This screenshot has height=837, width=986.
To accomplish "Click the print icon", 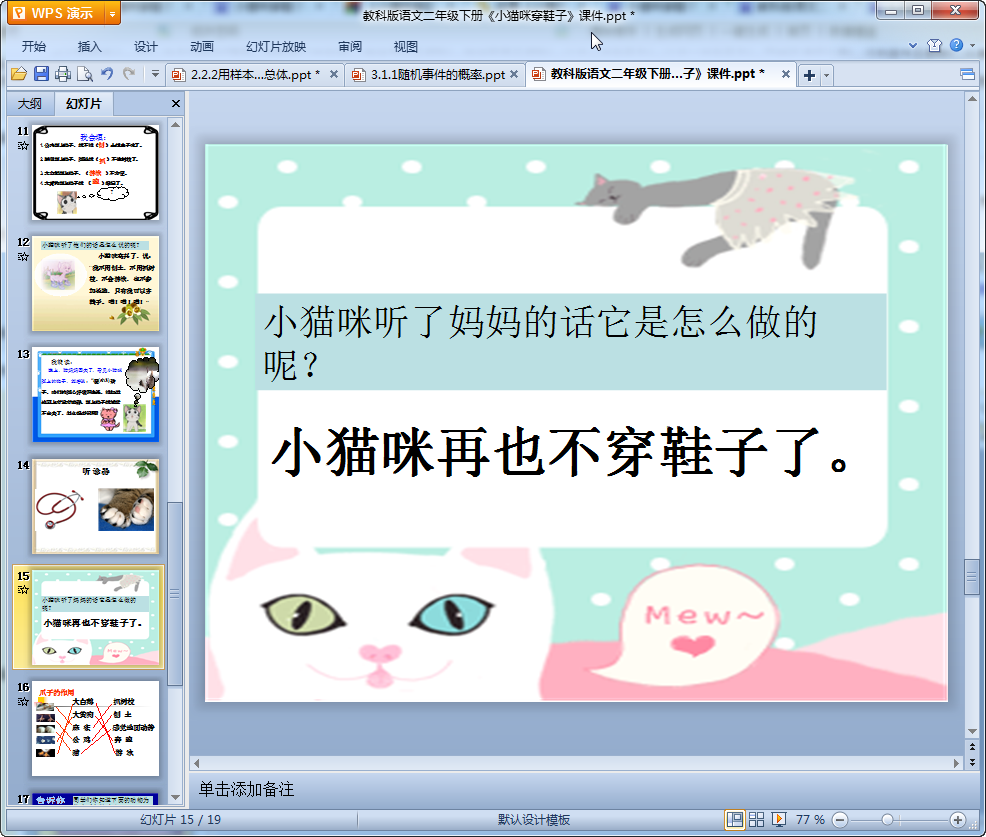I will [x=63, y=74].
